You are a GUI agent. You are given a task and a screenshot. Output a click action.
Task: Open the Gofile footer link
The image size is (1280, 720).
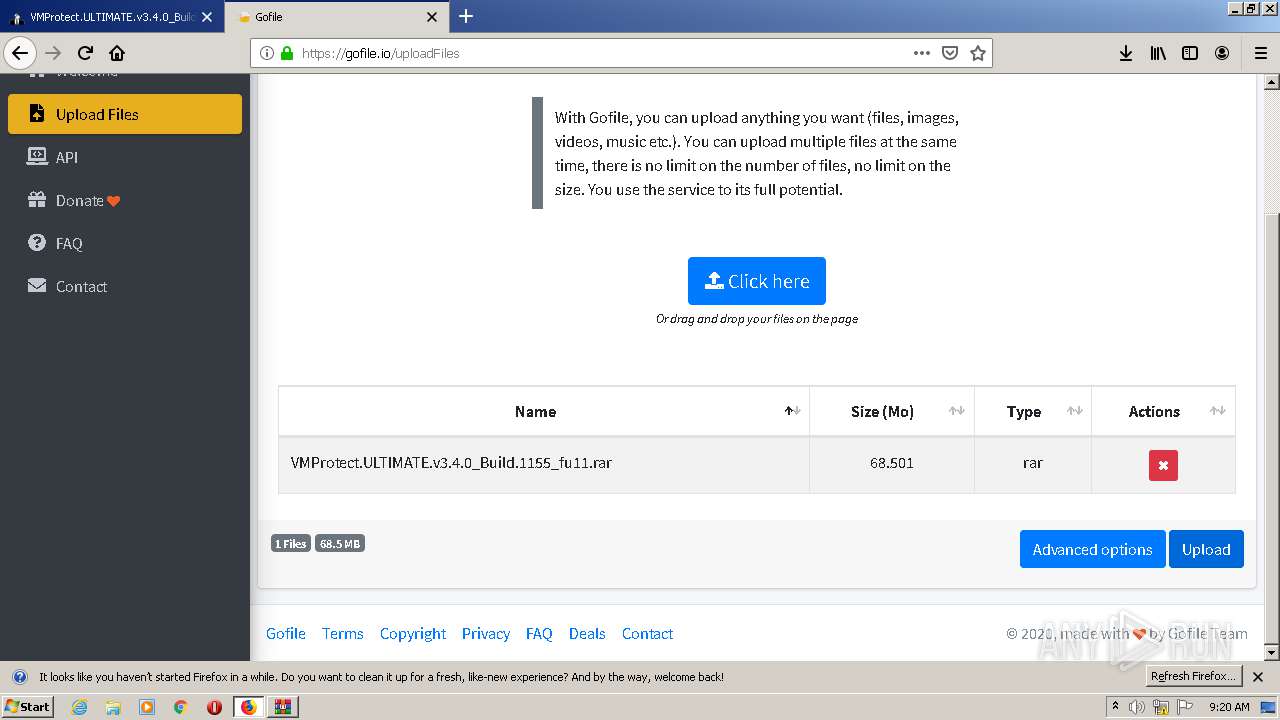pyautogui.click(x=286, y=633)
